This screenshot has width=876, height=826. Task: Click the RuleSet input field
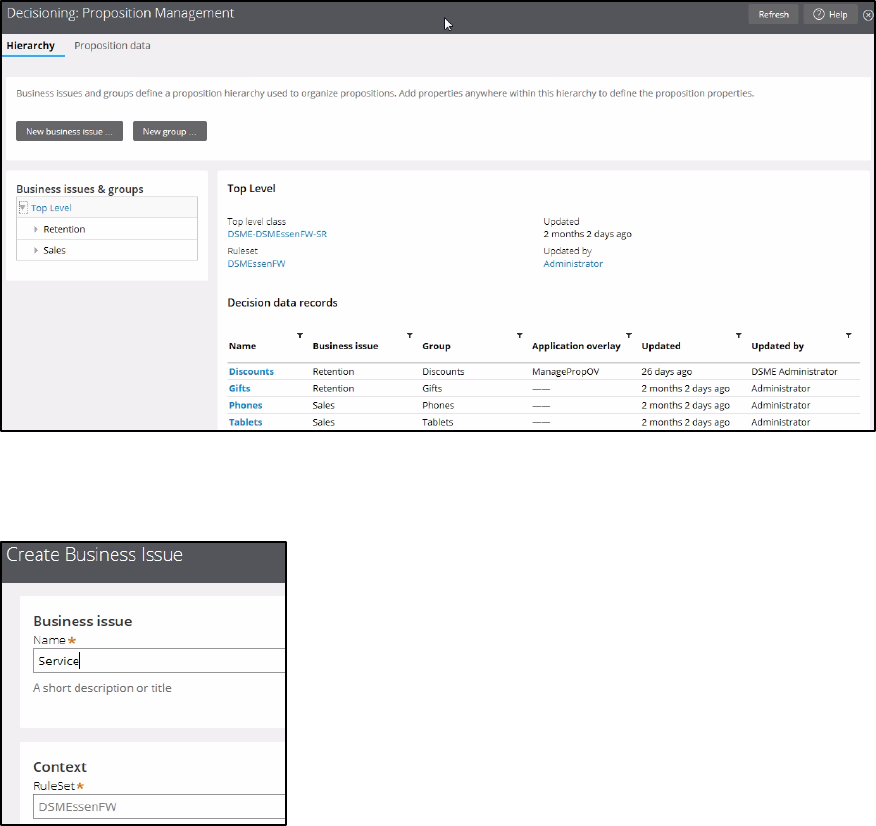pyautogui.click(x=159, y=806)
